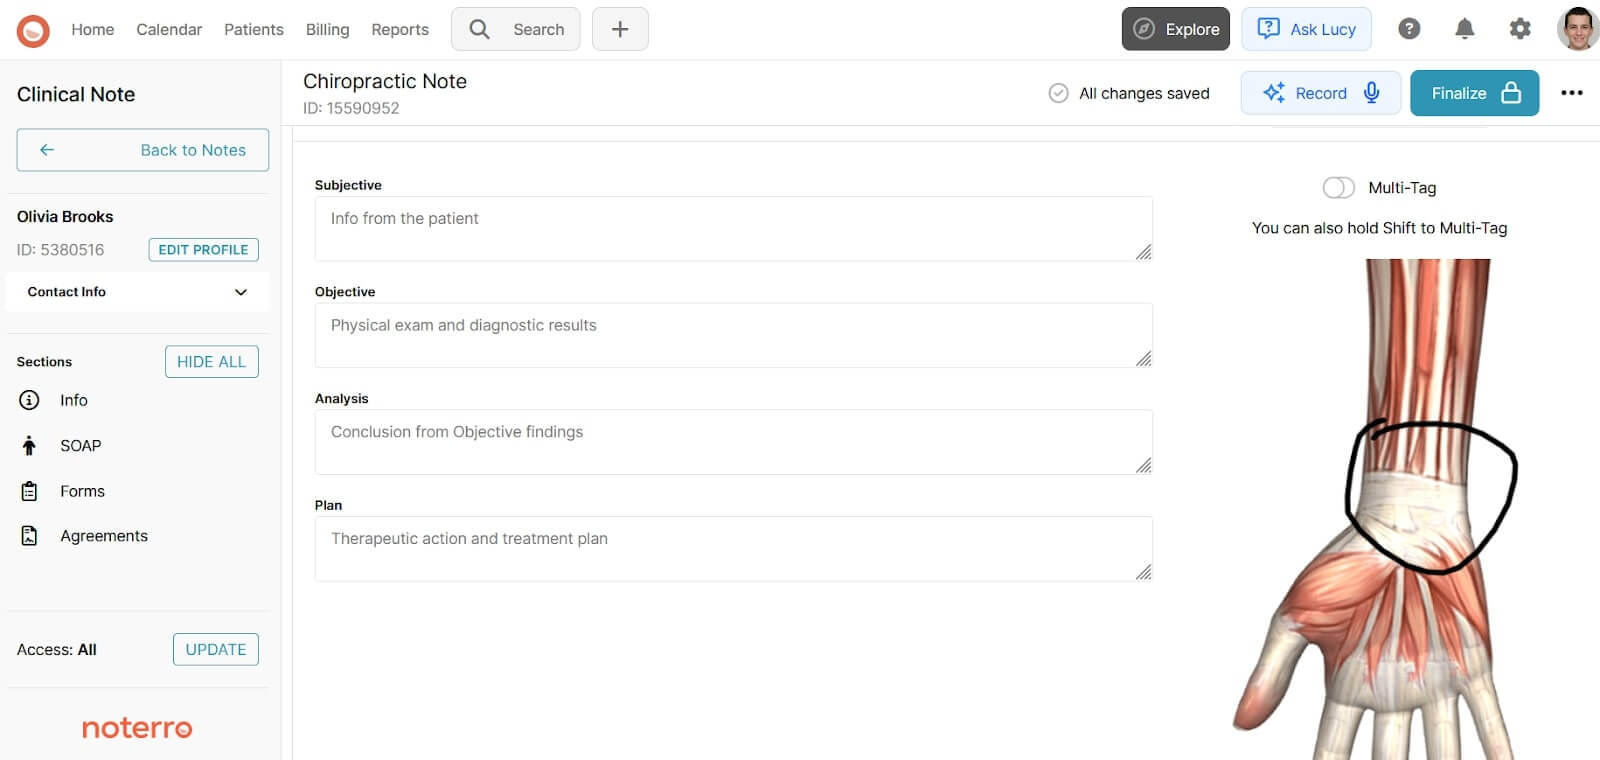Open the Reports menu
The height and width of the screenshot is (760, 1600).
[x=400, y=30]
